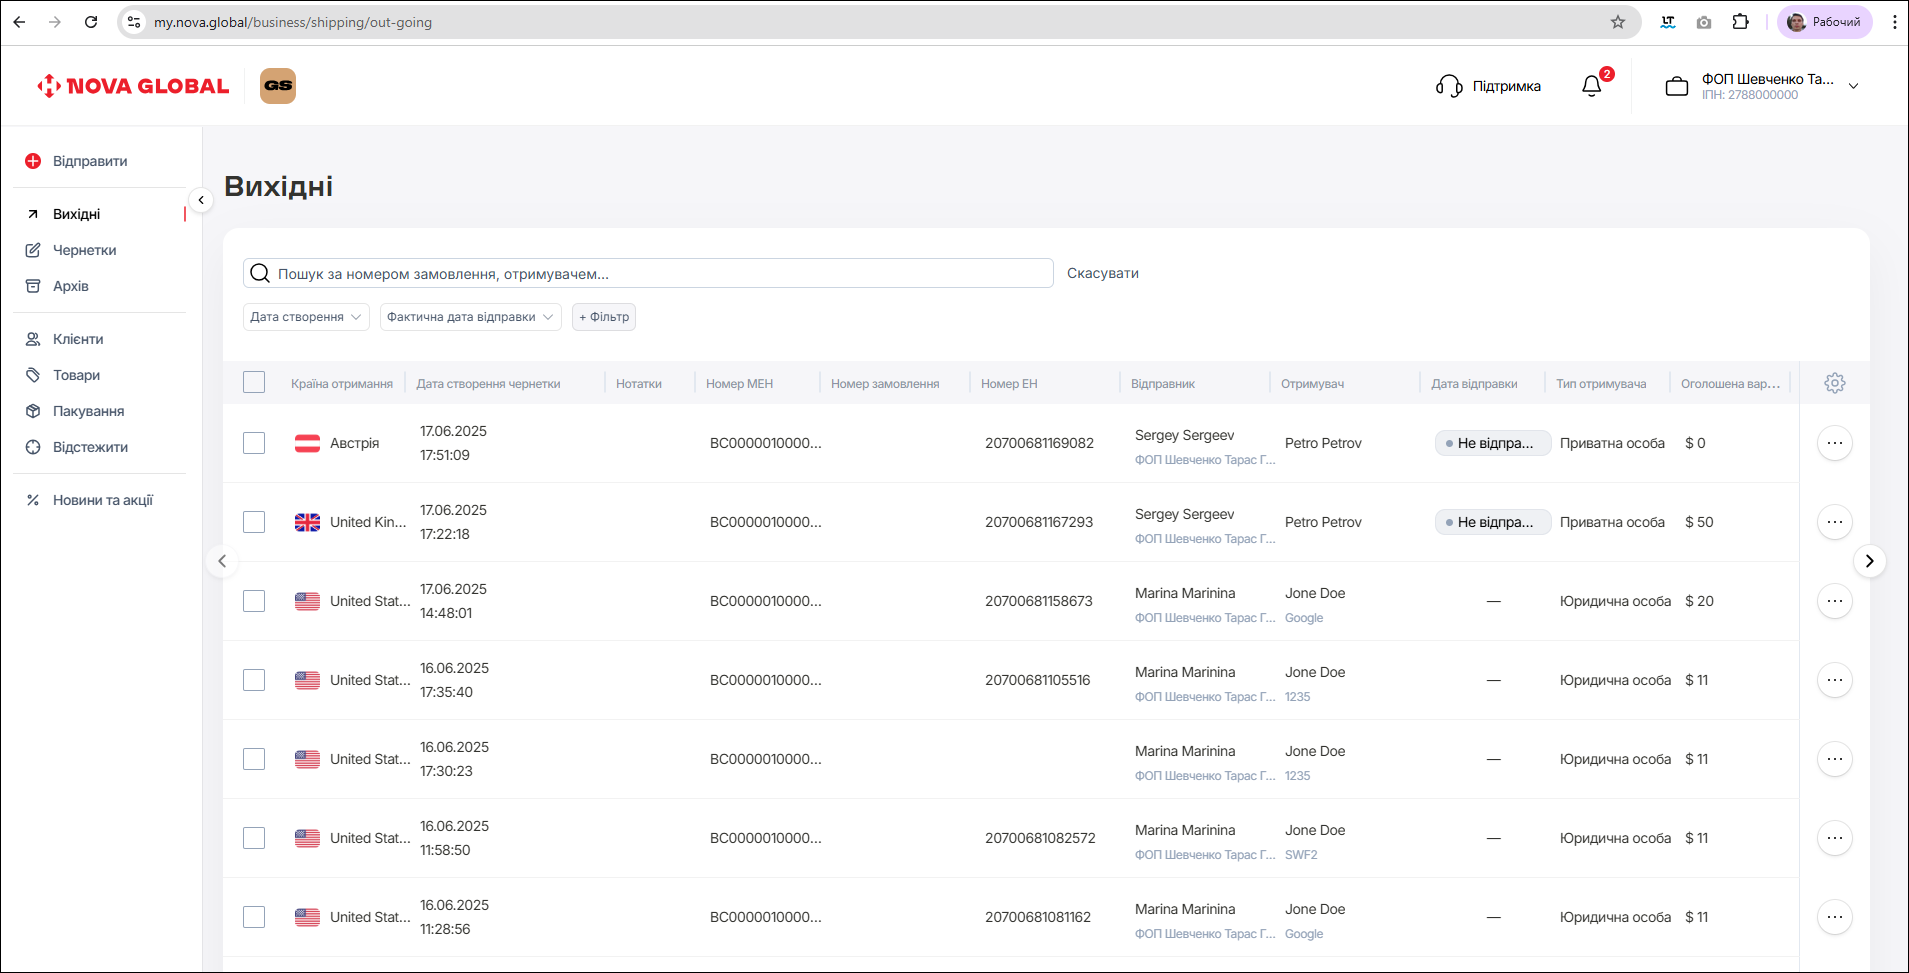Image resolution: width=1909 pixels, height=973 pixels.
Task: Open actions menu for the Австрія row
Action: (x=1835, y=443)
